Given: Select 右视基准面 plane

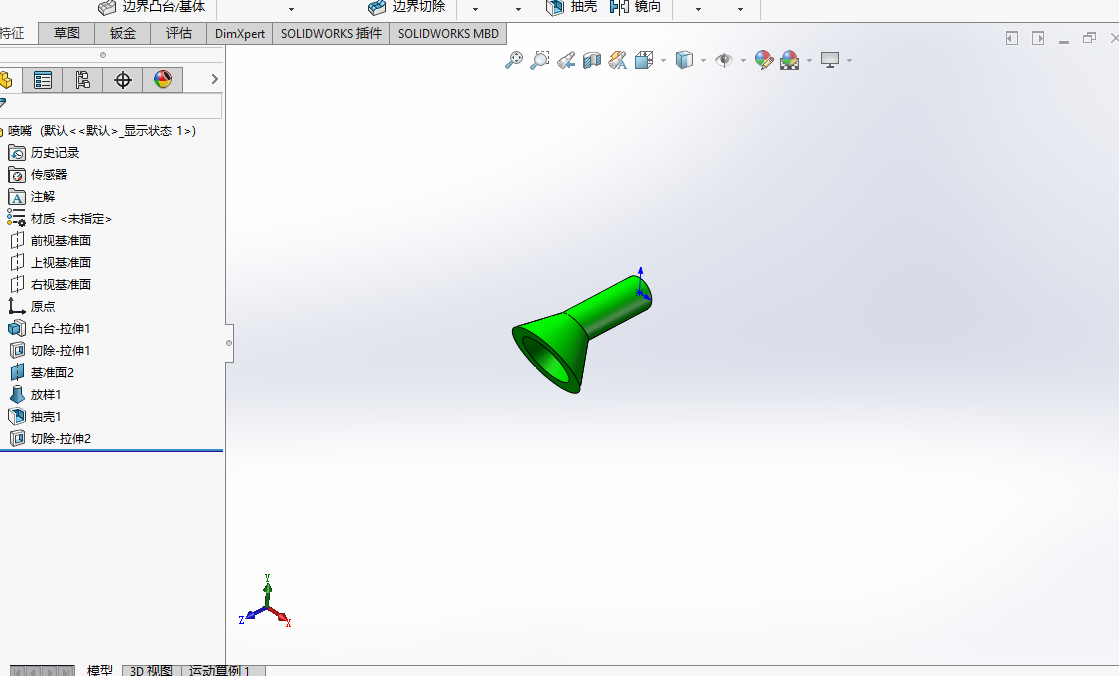Looking at the screenshot, I should pos(50,284).
